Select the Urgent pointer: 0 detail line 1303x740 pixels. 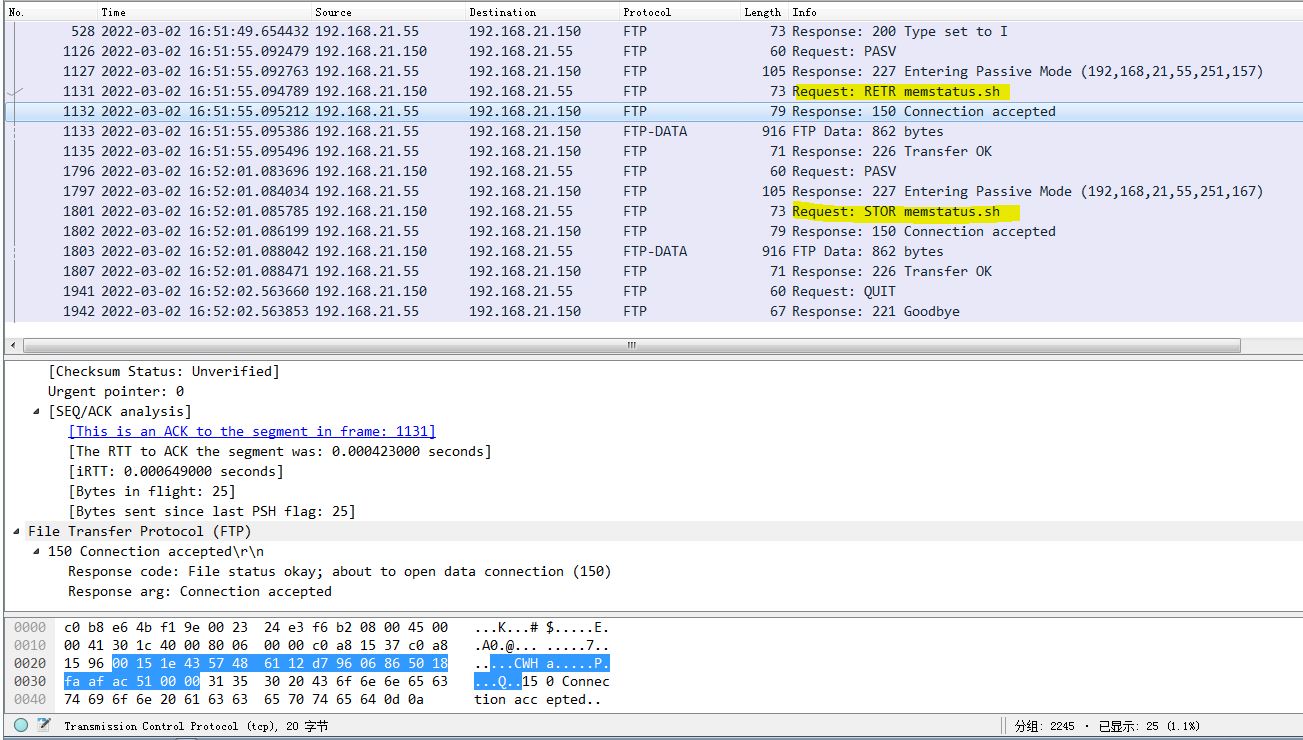coord(116,391)
